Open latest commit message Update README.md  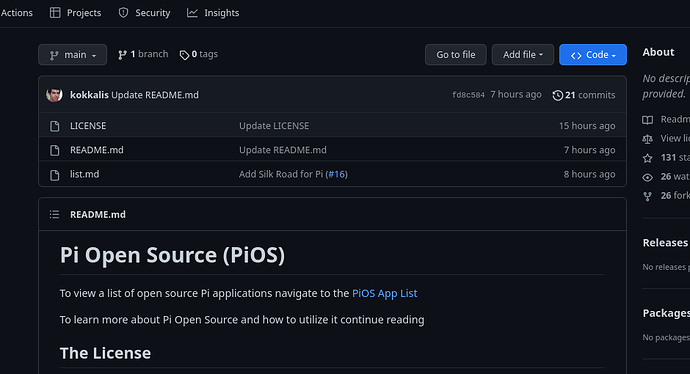coord(155,95)
